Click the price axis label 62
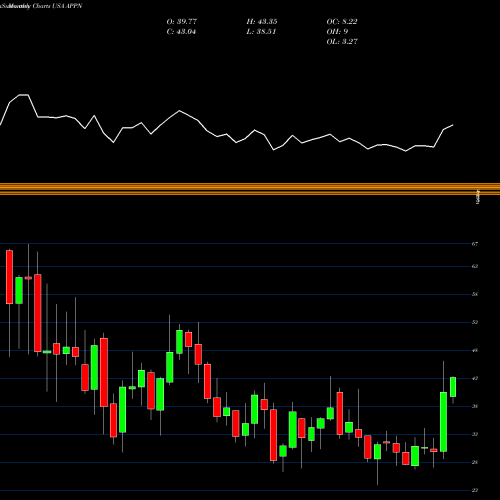The image size is (500, 500). click(x=475, y=266)
